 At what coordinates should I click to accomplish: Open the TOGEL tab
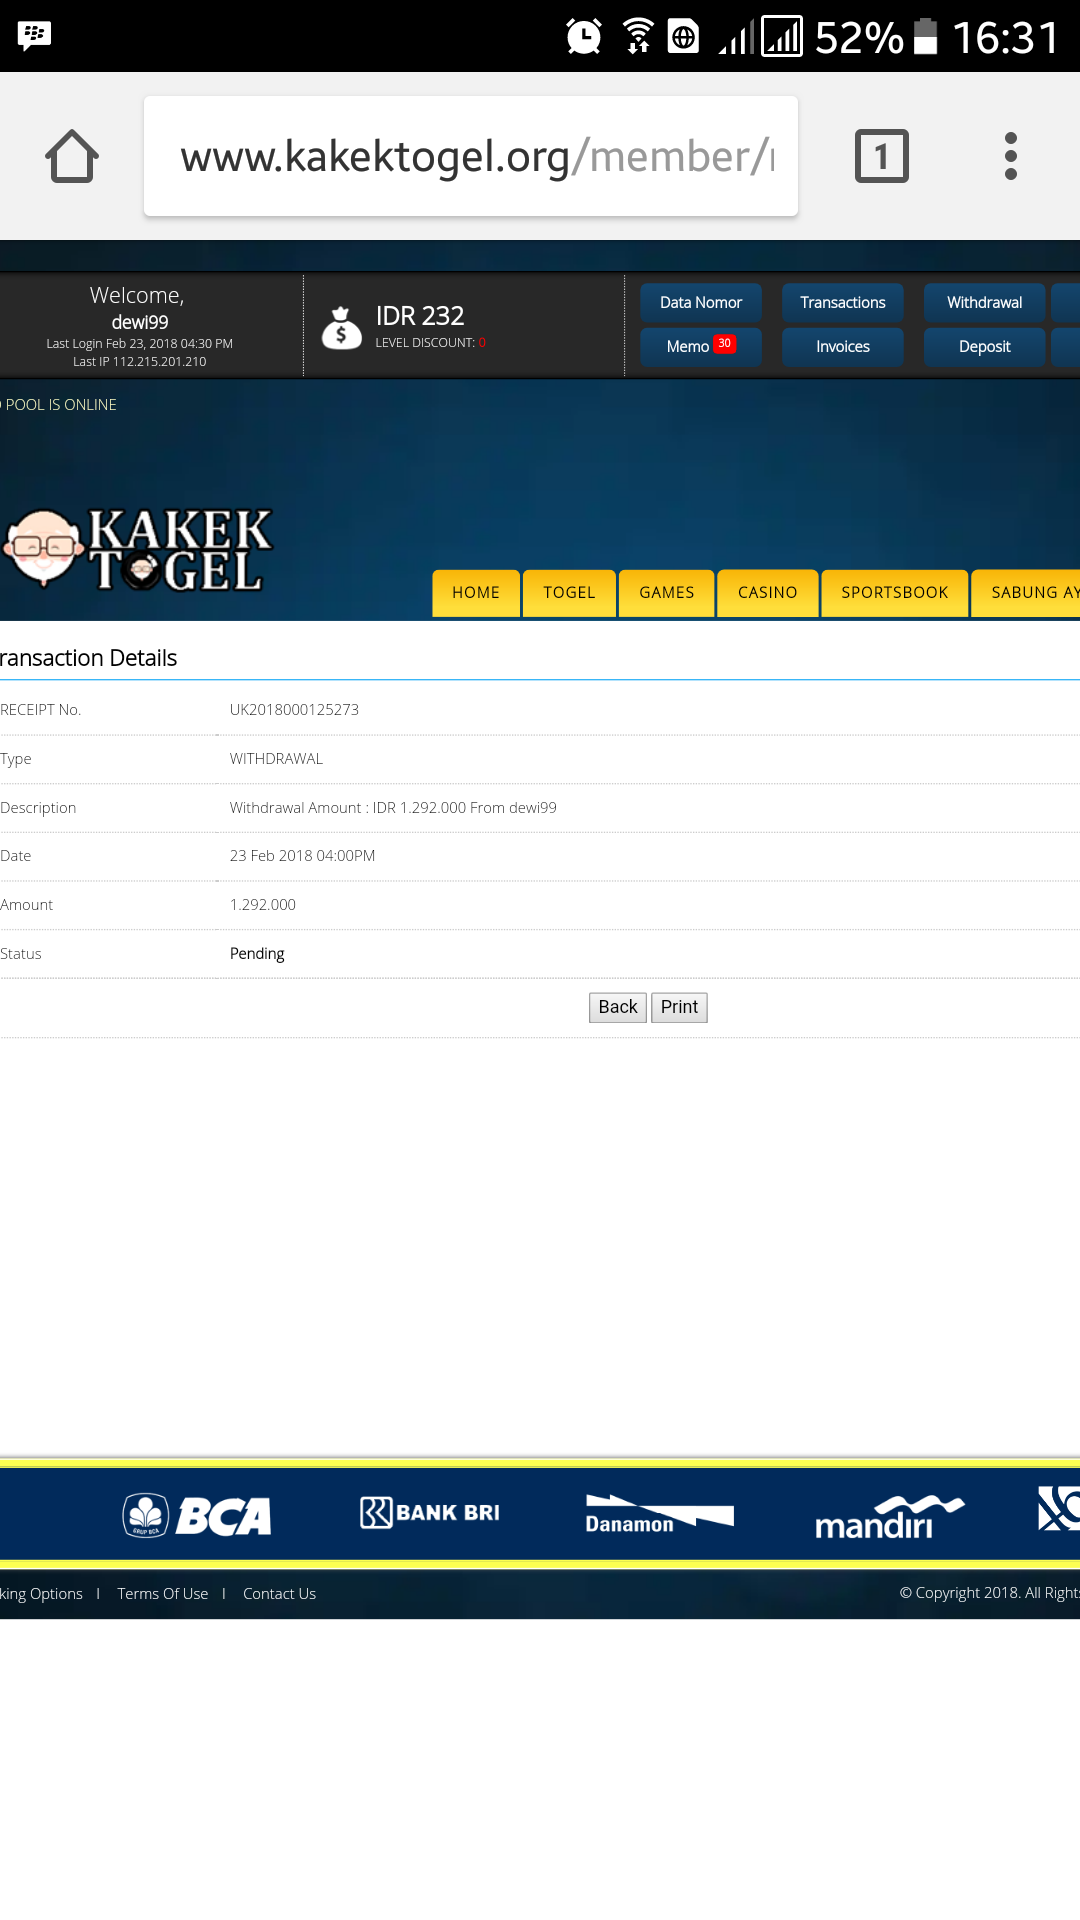569,593
